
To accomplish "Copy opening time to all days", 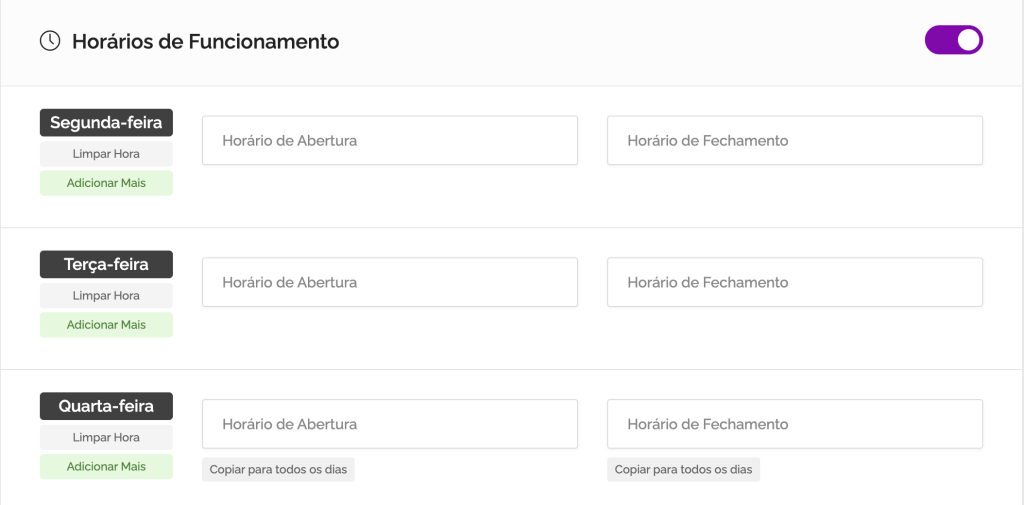I will 278,470.
